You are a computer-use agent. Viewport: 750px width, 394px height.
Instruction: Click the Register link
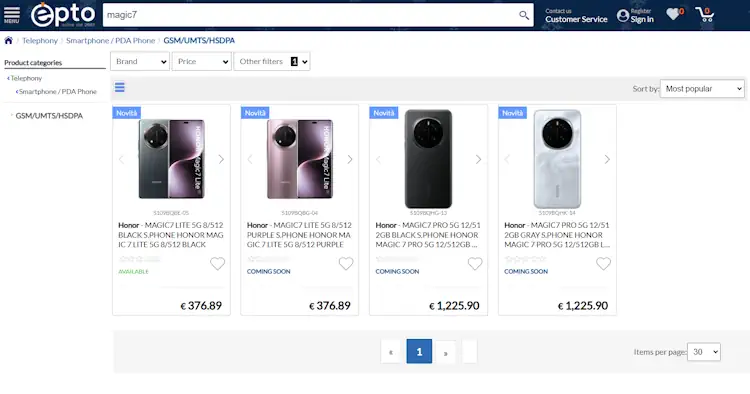pos(641,11)
